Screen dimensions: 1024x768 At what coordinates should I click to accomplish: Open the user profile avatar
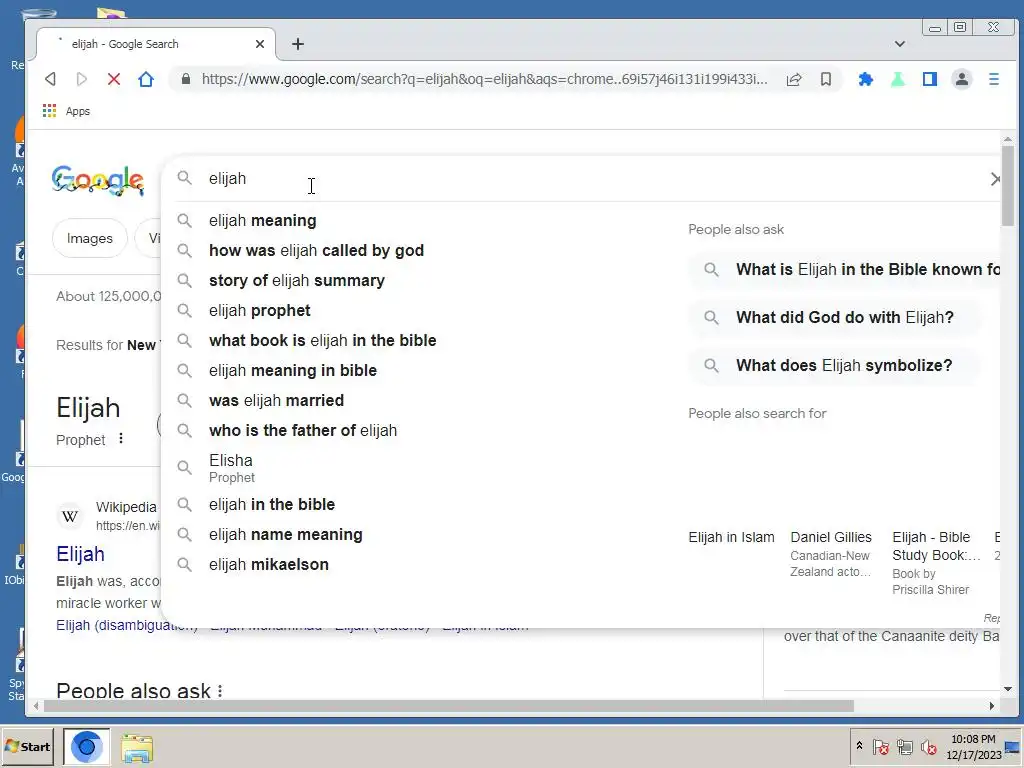click(962, 79)
